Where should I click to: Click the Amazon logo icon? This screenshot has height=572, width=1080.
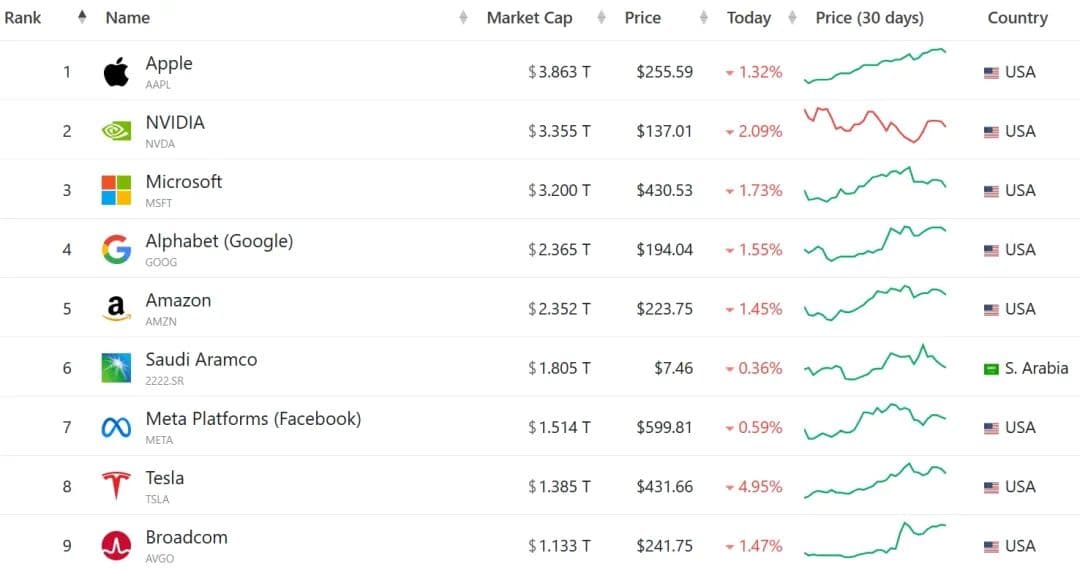coord(116,309)
